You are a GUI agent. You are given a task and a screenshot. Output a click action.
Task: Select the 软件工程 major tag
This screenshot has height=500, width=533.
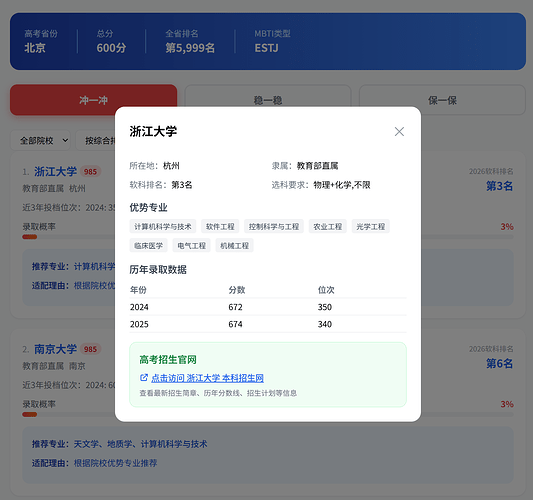coord(220,226)
